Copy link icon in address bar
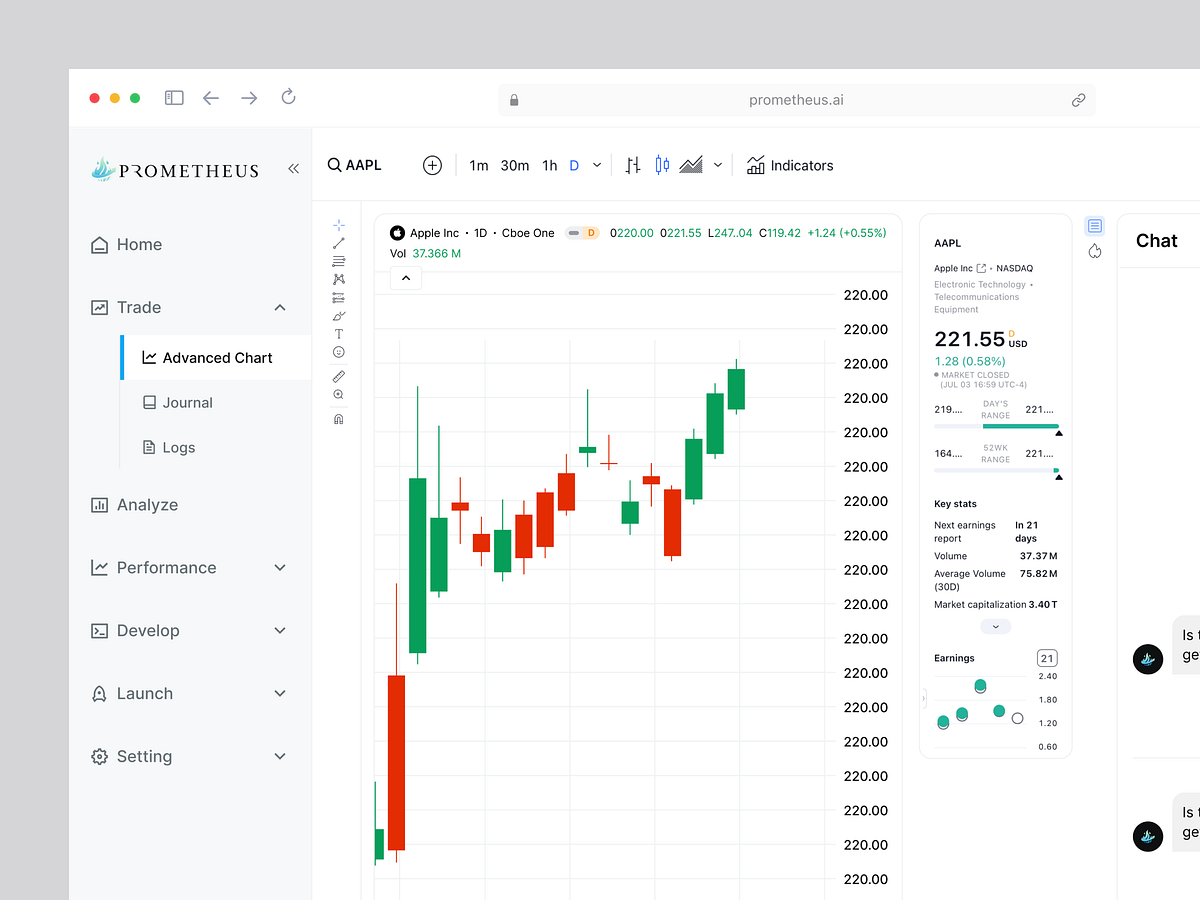1200x900 pixels. click(1078, 100)
